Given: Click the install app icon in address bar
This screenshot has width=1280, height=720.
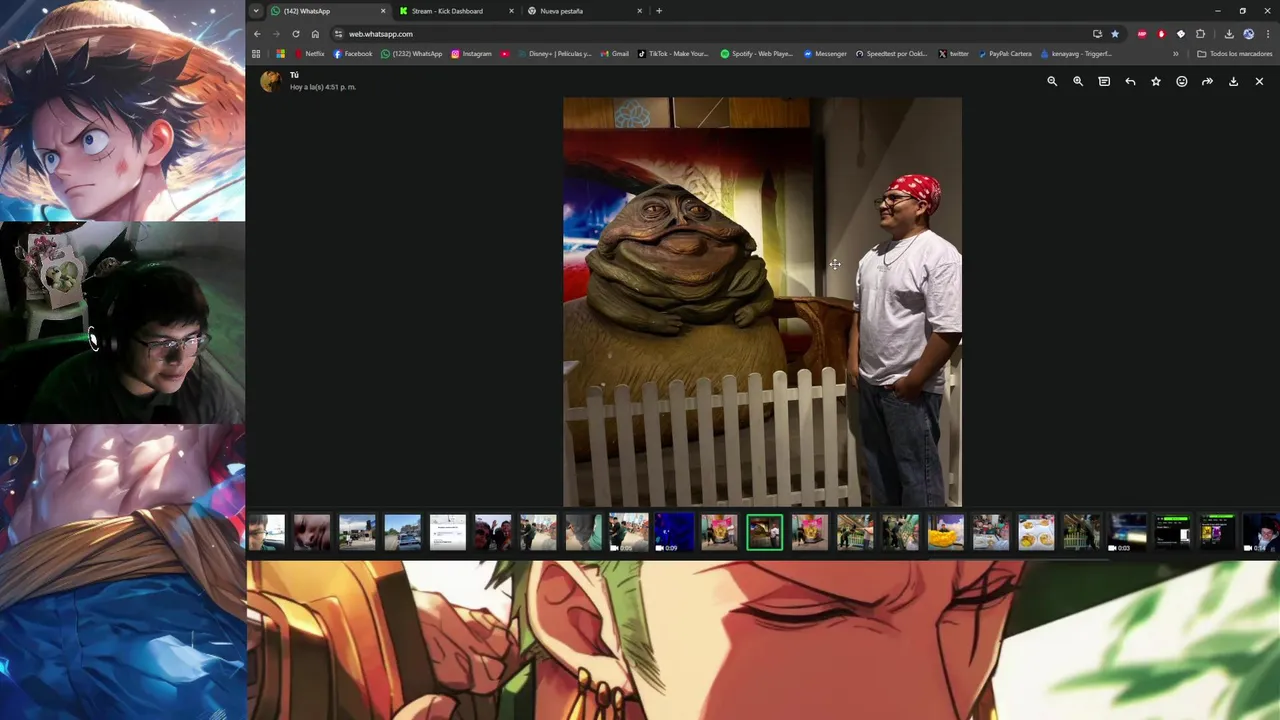Looking at the screenshot, I should click(x=1097, y=34).
